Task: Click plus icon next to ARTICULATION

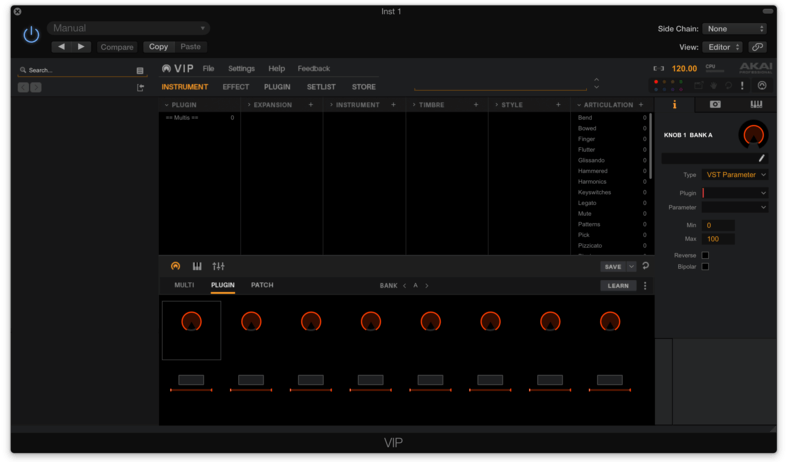Action: pyautogui.click(x=641, y=105)
